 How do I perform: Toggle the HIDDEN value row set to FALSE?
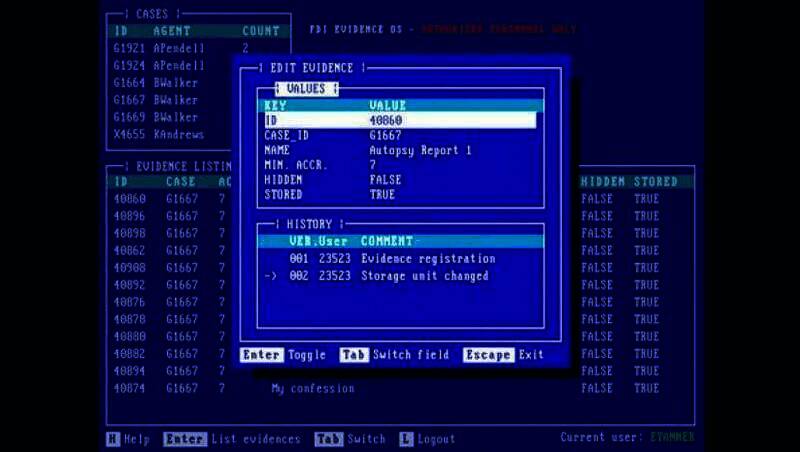(398, 180)
